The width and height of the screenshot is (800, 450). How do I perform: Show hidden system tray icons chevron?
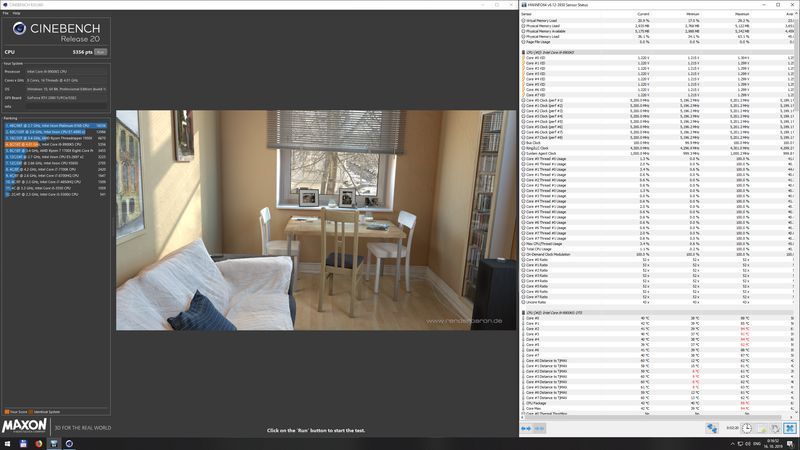732,444
